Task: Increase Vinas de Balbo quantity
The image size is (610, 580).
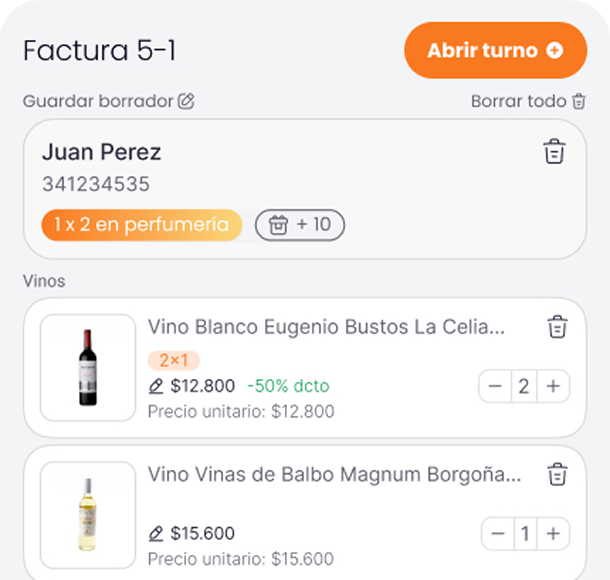Action: click(x=553, y=534)
